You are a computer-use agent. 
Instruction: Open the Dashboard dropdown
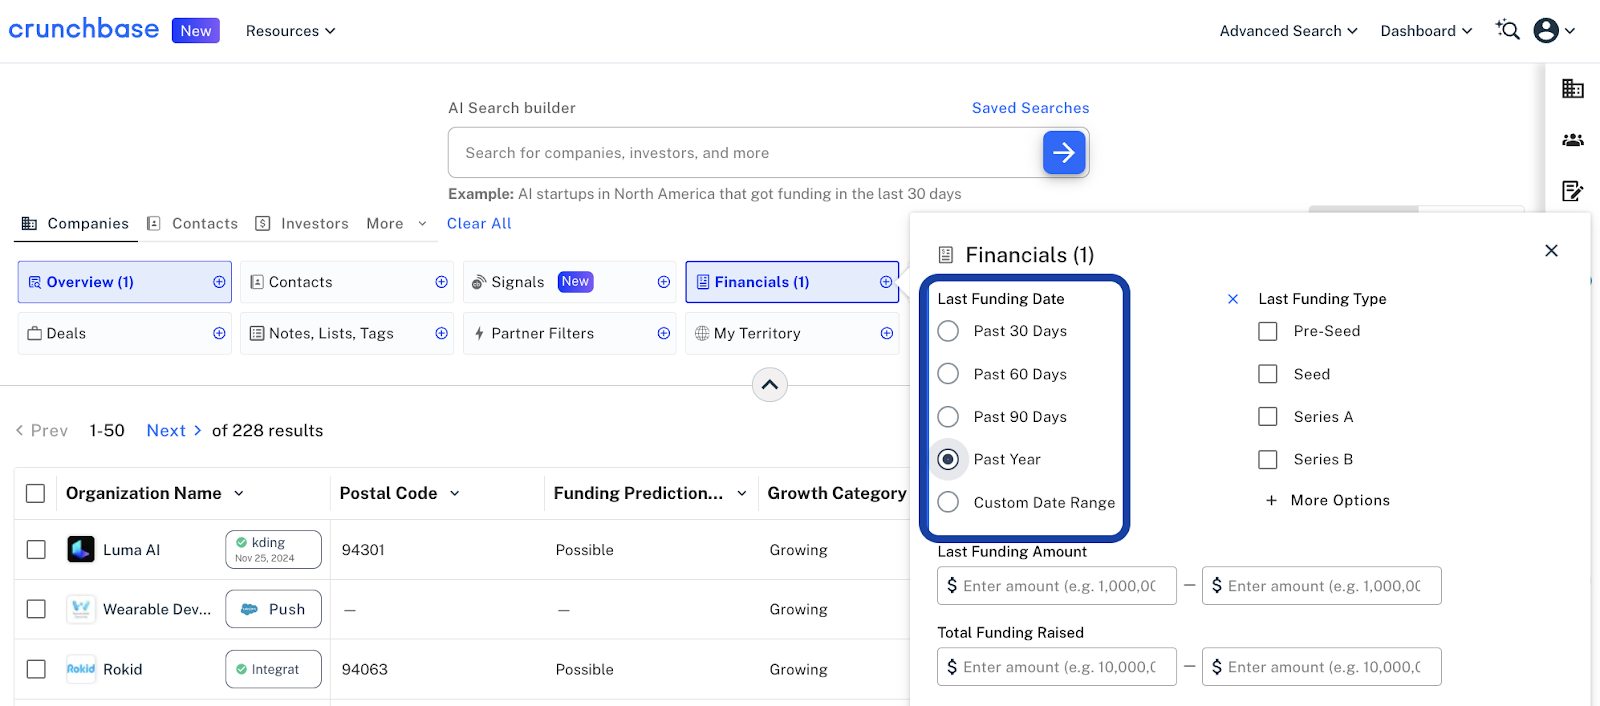[x=1427, y=31]
